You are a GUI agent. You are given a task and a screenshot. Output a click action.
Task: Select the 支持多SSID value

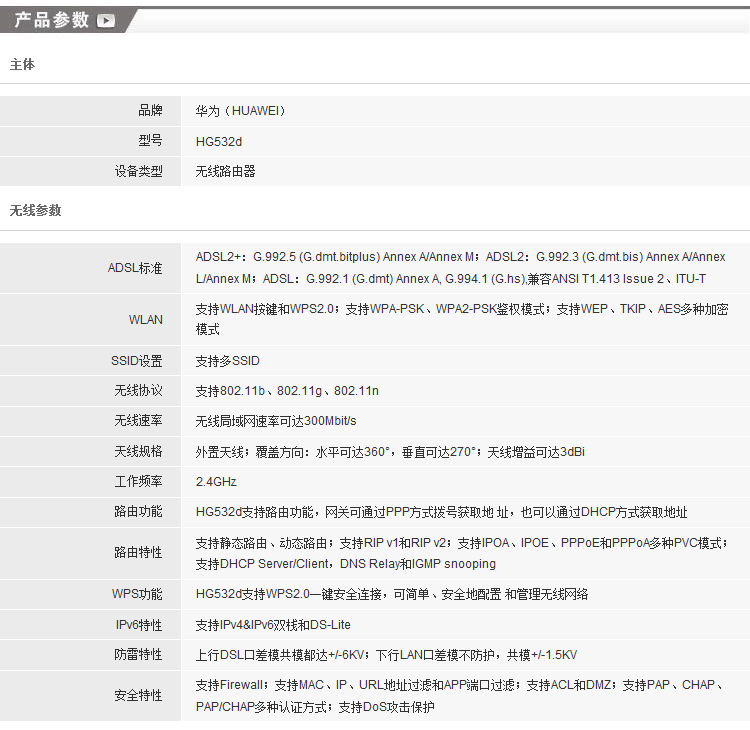[x=227, y=361]
